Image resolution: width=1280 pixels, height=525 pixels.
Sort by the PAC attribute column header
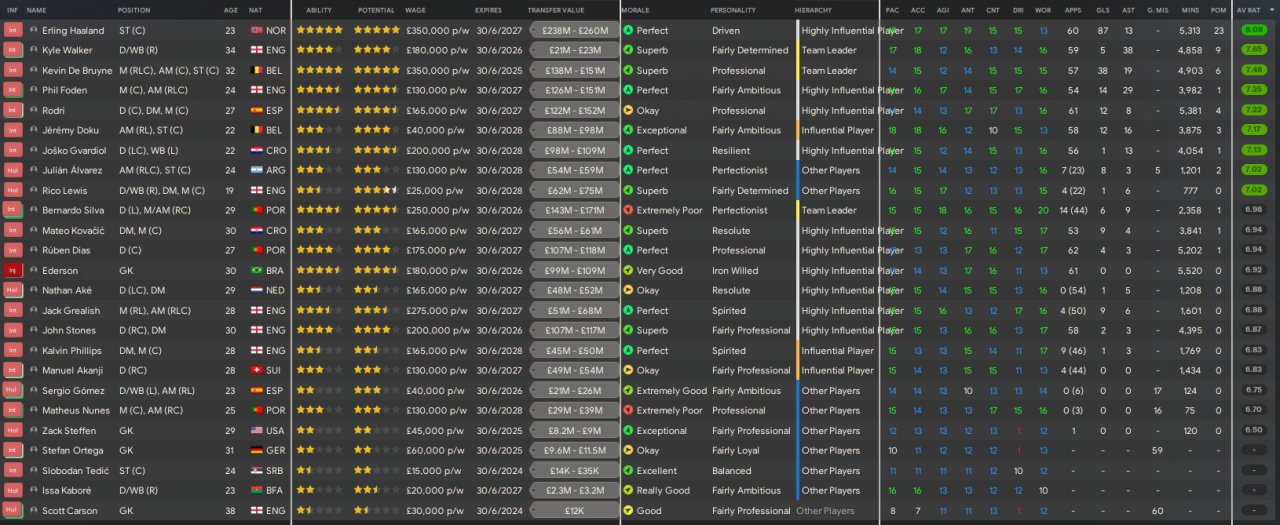892,9
